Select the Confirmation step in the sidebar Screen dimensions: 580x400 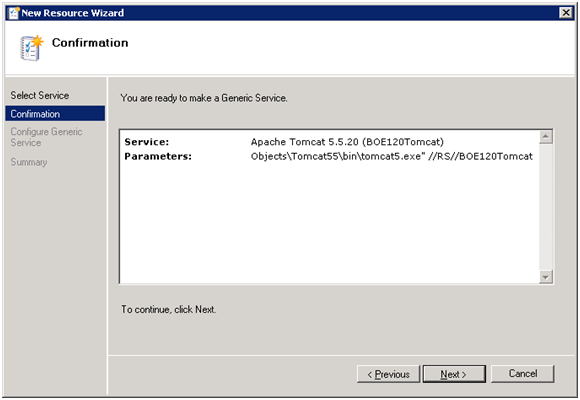55,114
